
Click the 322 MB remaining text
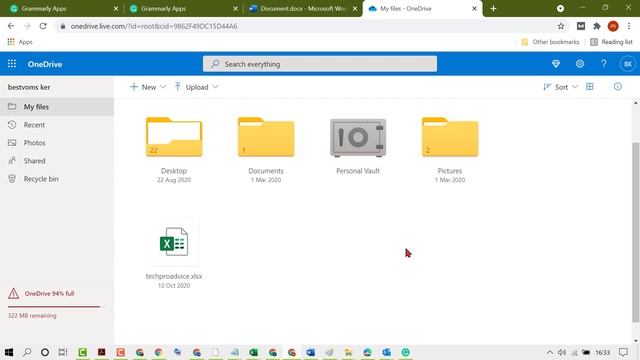tap(32, 316)
